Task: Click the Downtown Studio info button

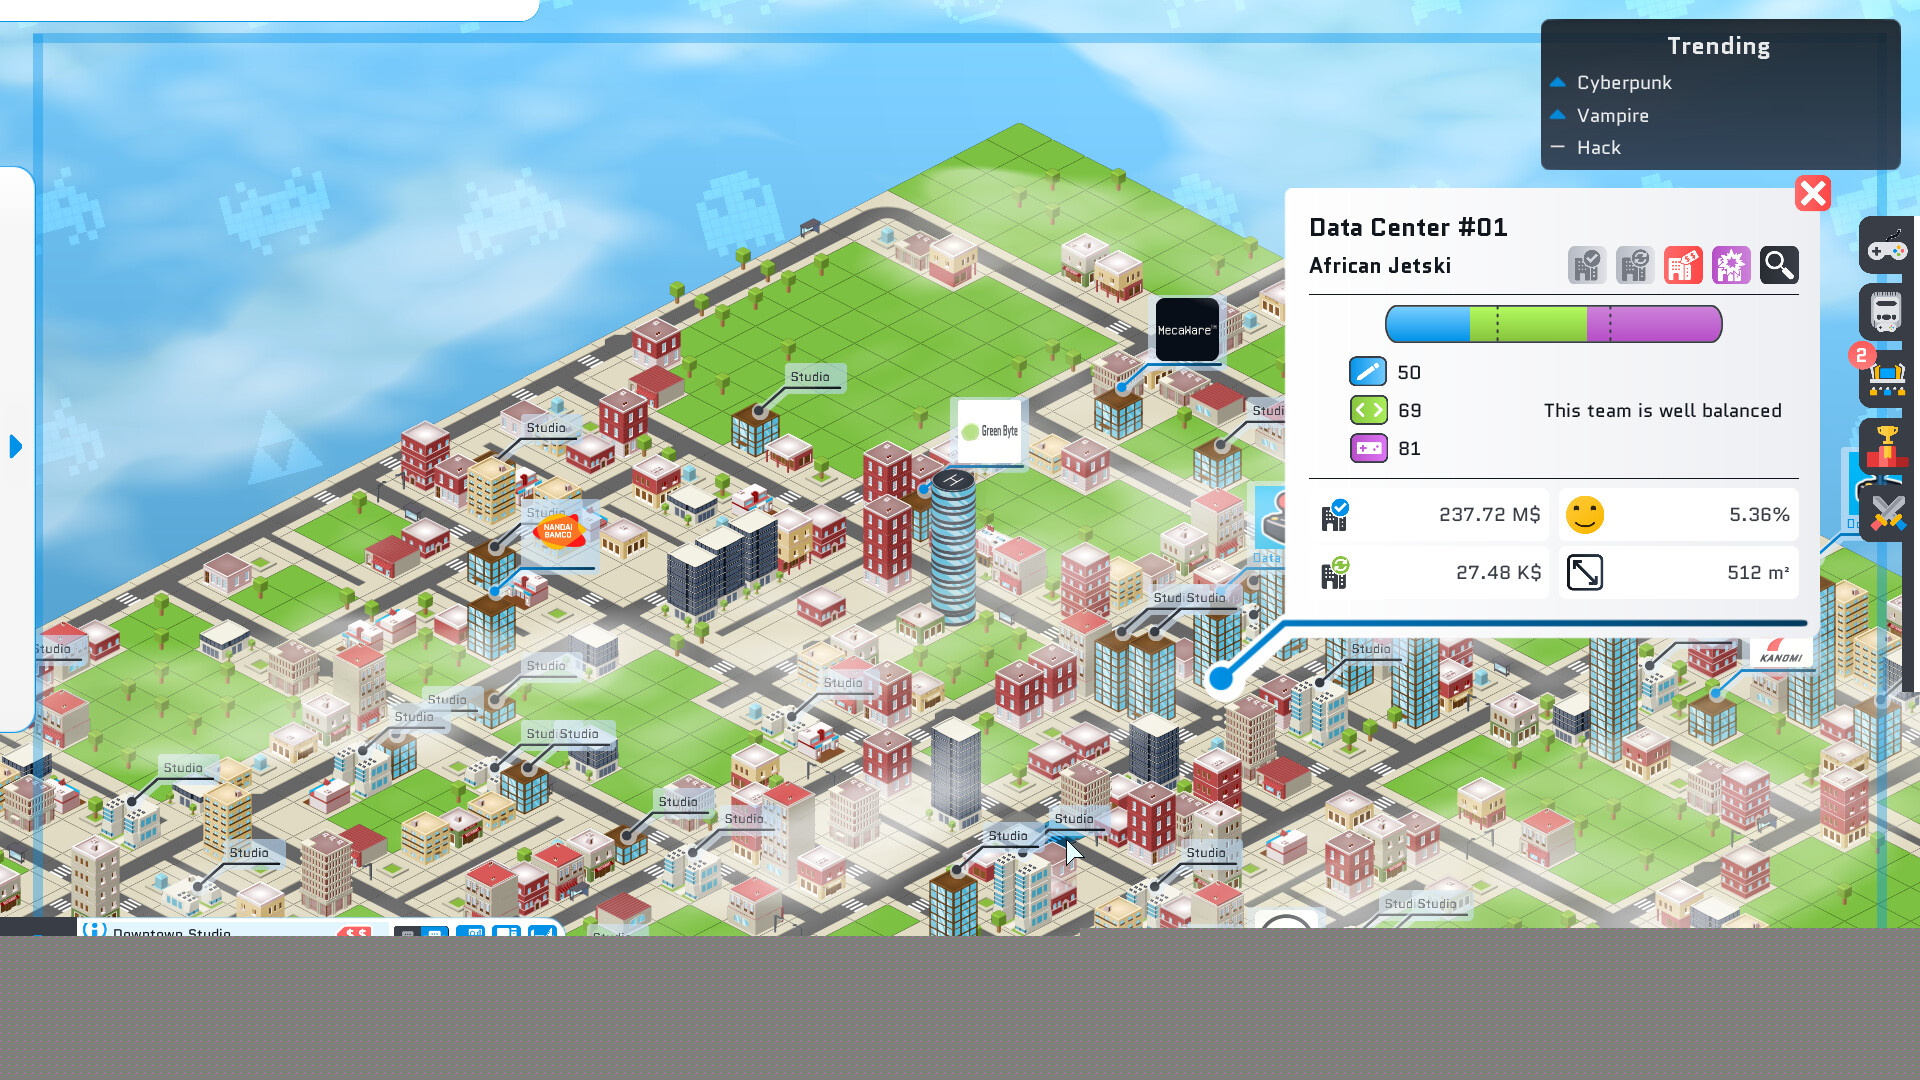Action: point(94,932)
